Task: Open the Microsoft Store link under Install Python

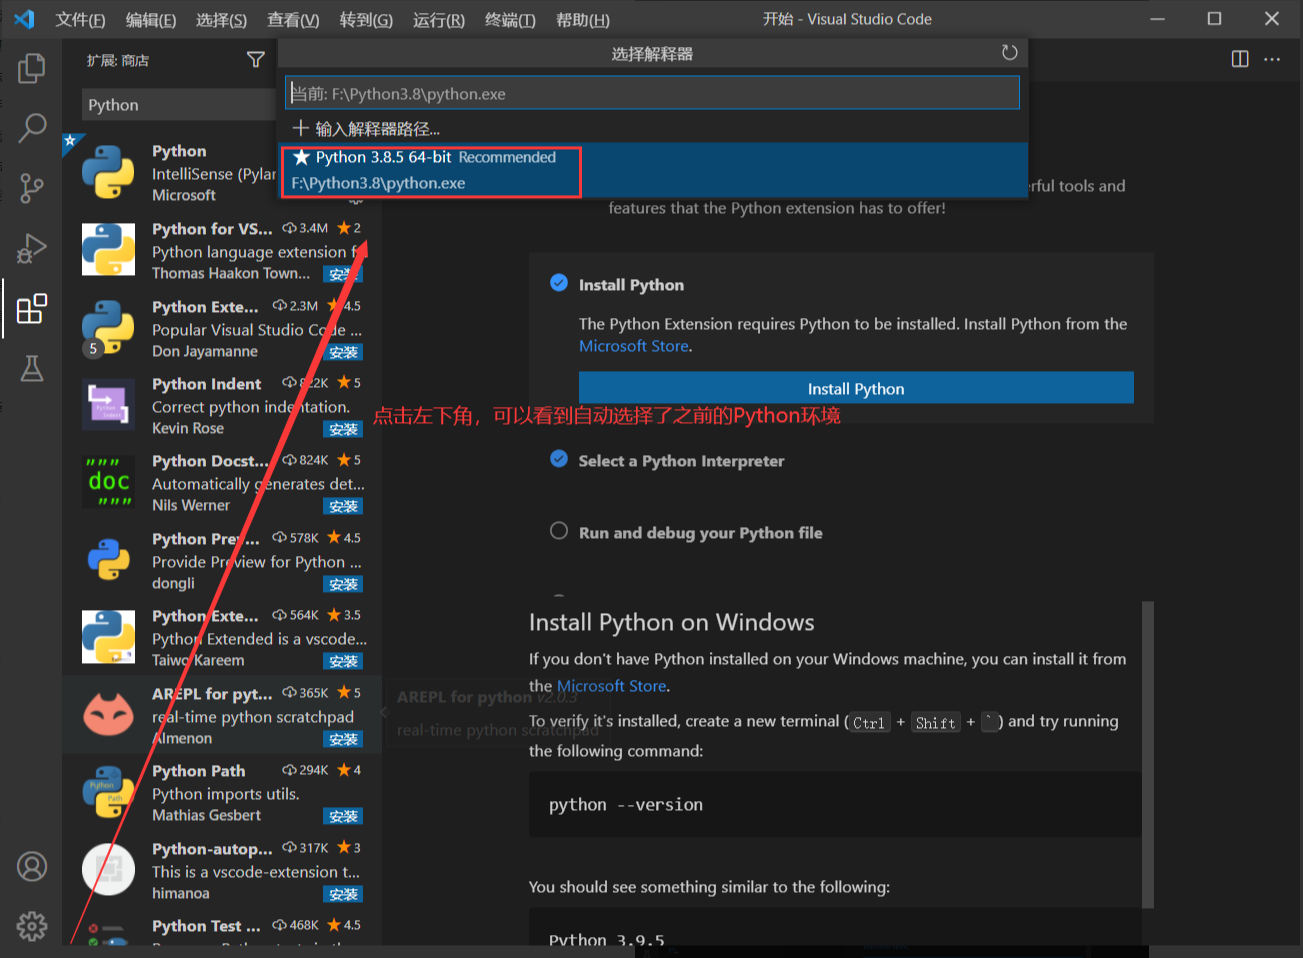Action: click(x=634, y=346)
